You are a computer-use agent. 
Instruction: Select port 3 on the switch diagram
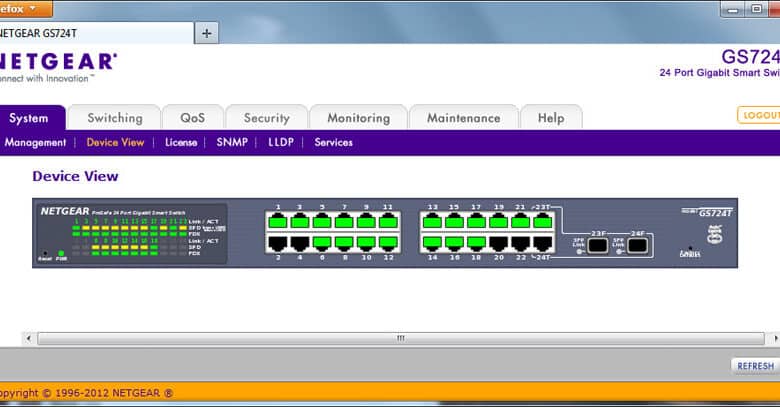click(299, 221)
